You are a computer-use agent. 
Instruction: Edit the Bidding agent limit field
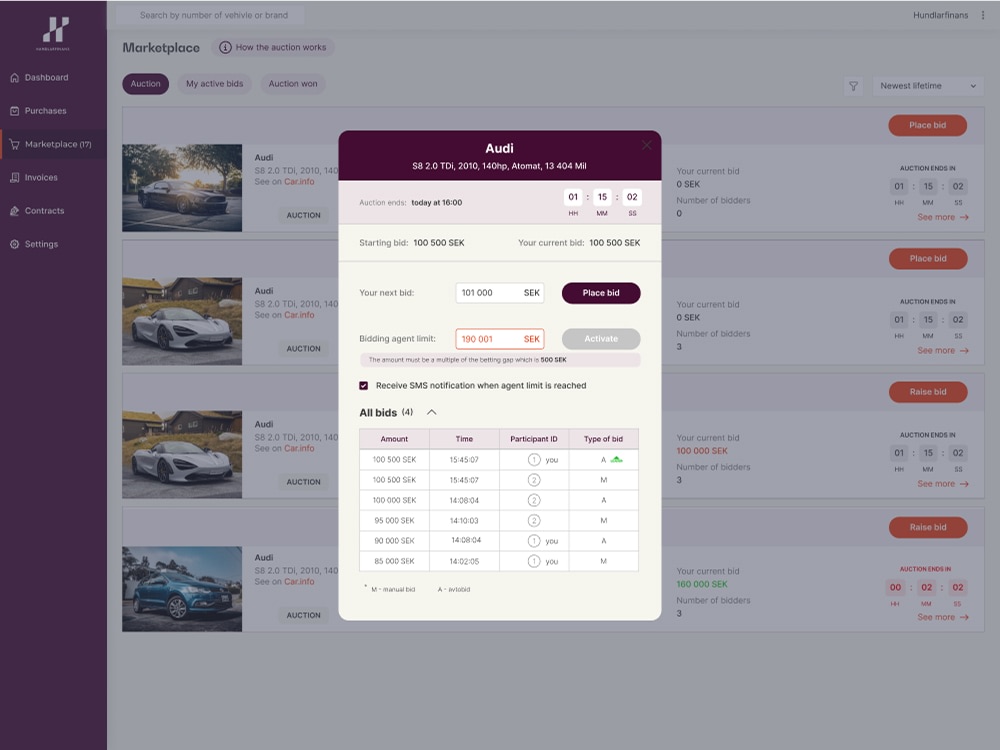pos(499,339)
